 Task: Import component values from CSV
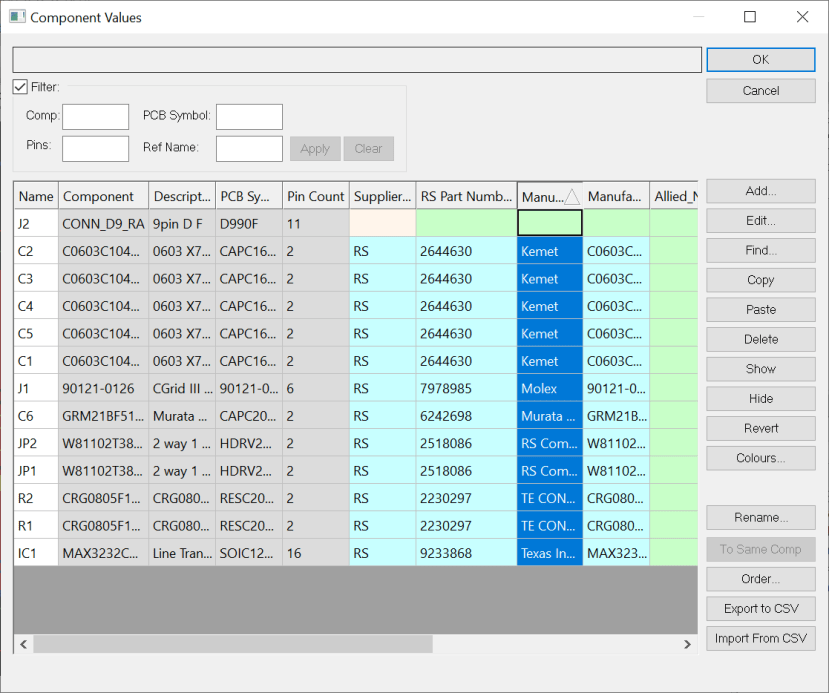tap(760, 638)
